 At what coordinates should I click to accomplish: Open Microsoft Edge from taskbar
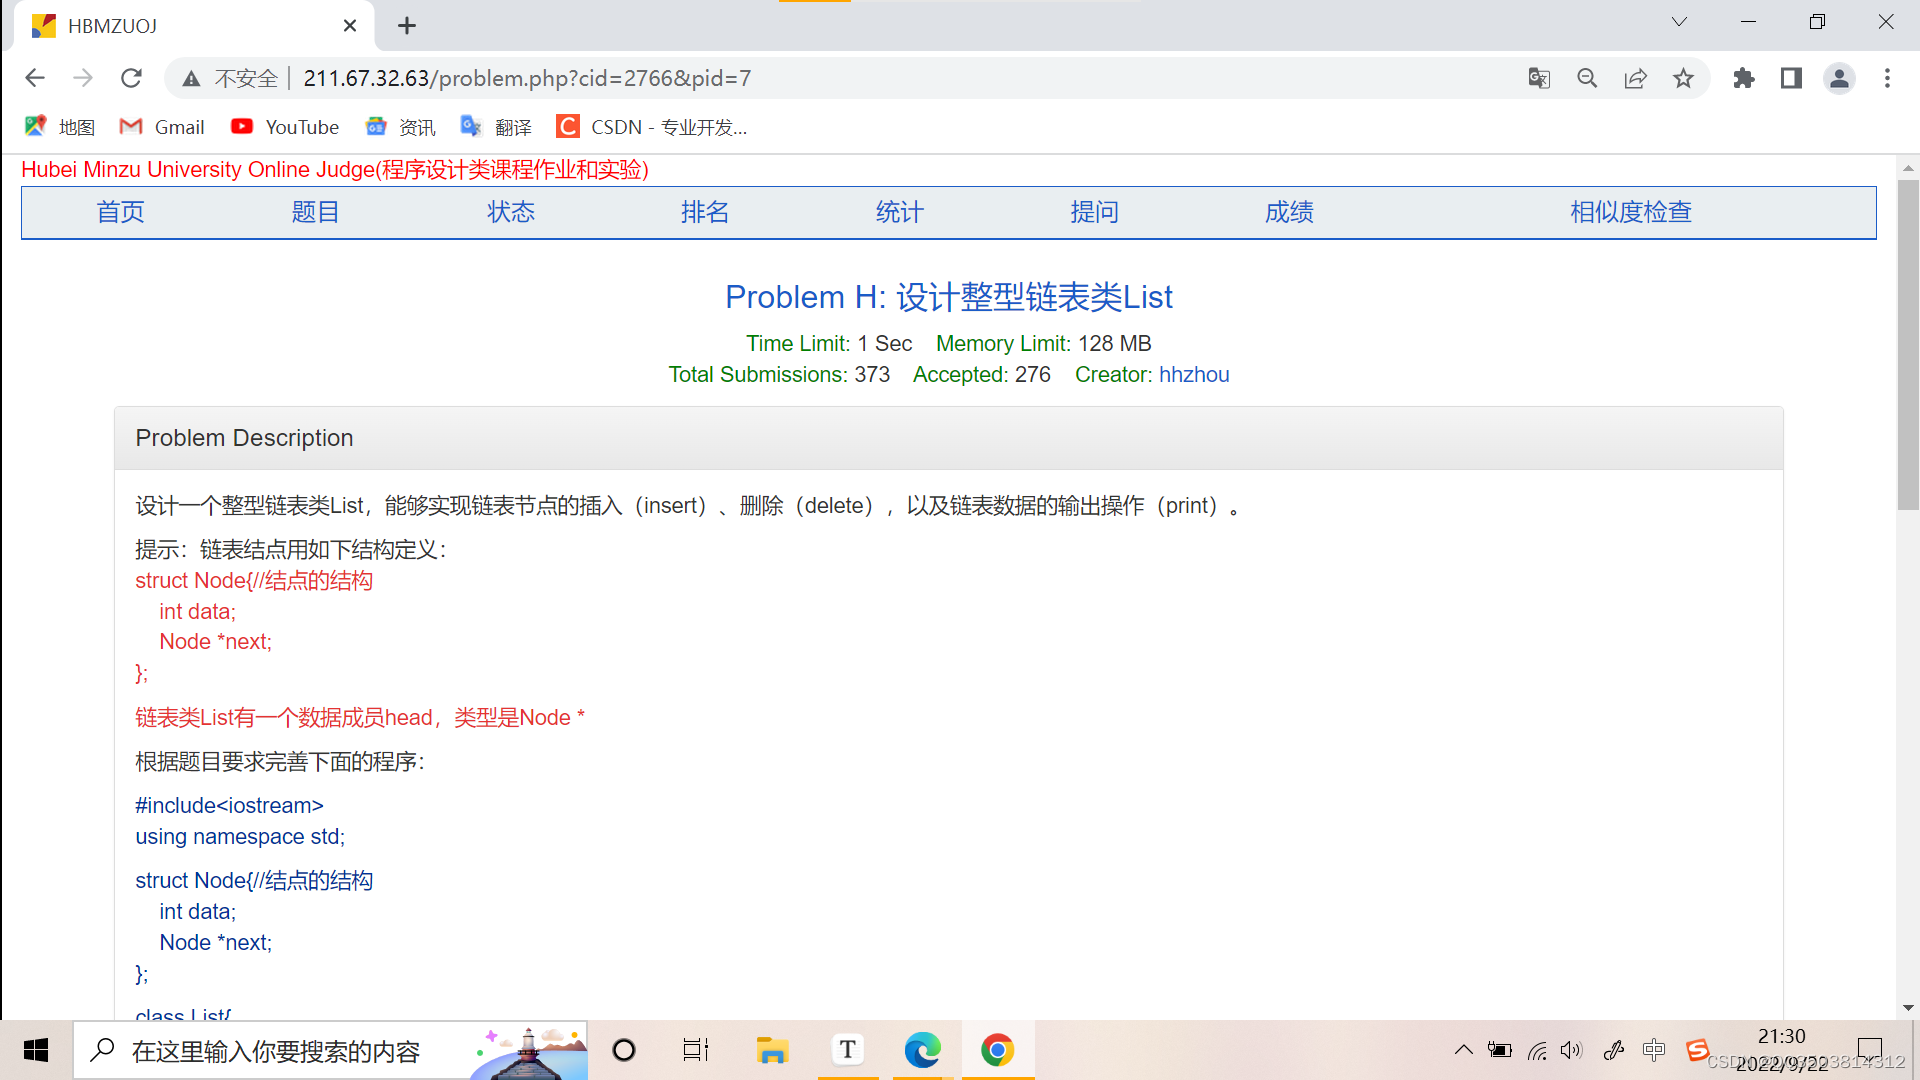point(922,1050)
